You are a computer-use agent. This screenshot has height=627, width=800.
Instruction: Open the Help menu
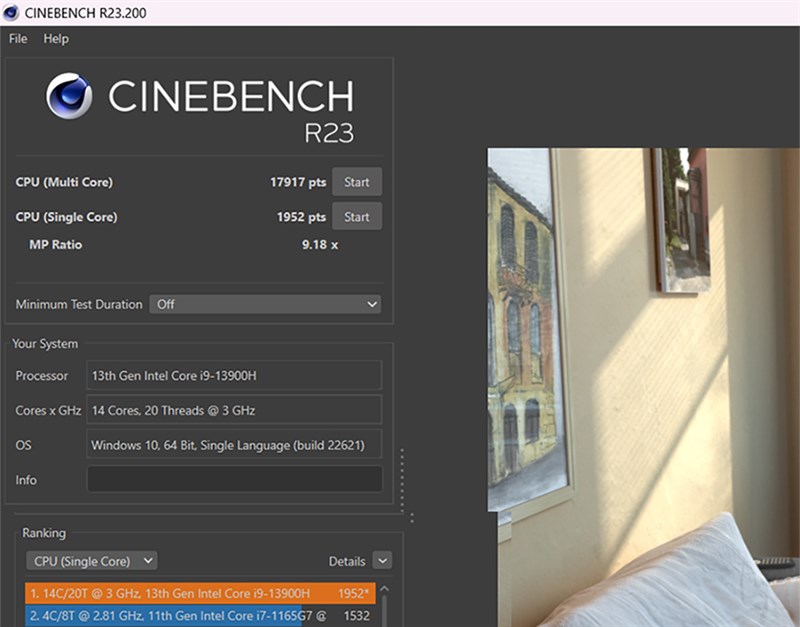click(56, 39)
